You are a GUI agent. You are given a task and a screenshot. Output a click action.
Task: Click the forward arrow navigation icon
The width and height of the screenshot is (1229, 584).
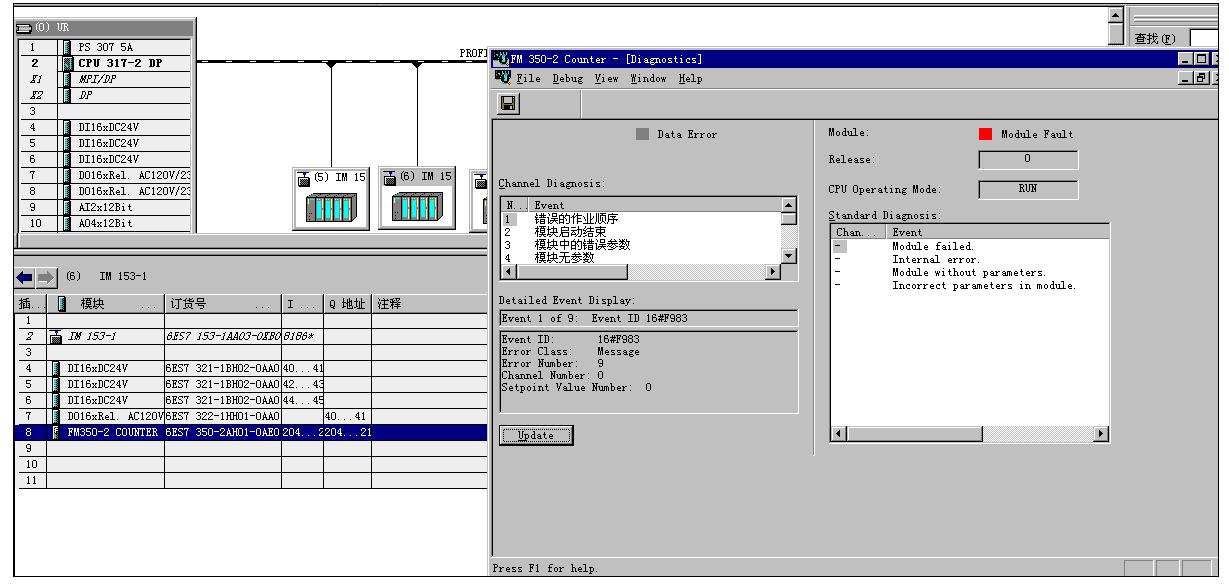pyautogui.click(x=46, y=277)
